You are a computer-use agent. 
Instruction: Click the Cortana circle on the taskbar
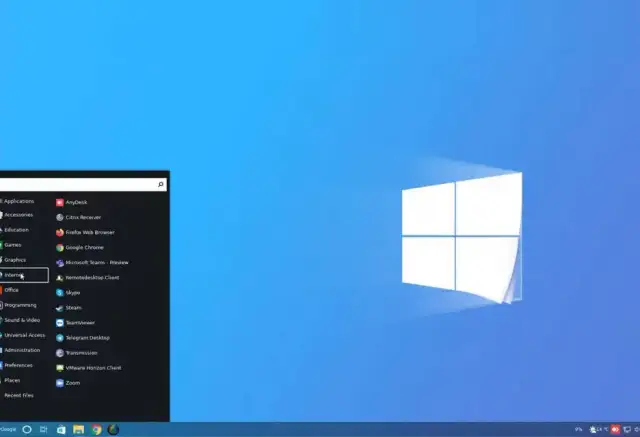(27, 429)
